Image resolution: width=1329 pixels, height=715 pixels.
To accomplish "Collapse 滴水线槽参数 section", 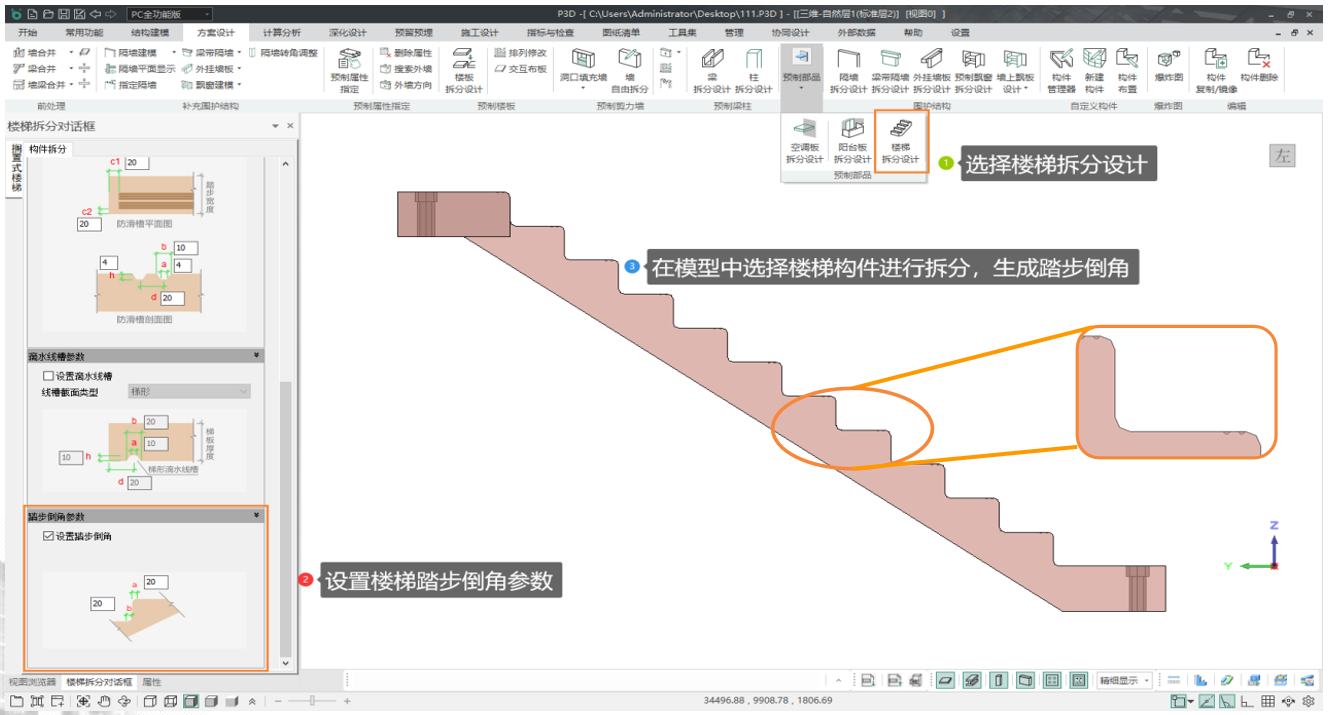I will [257, 356].
